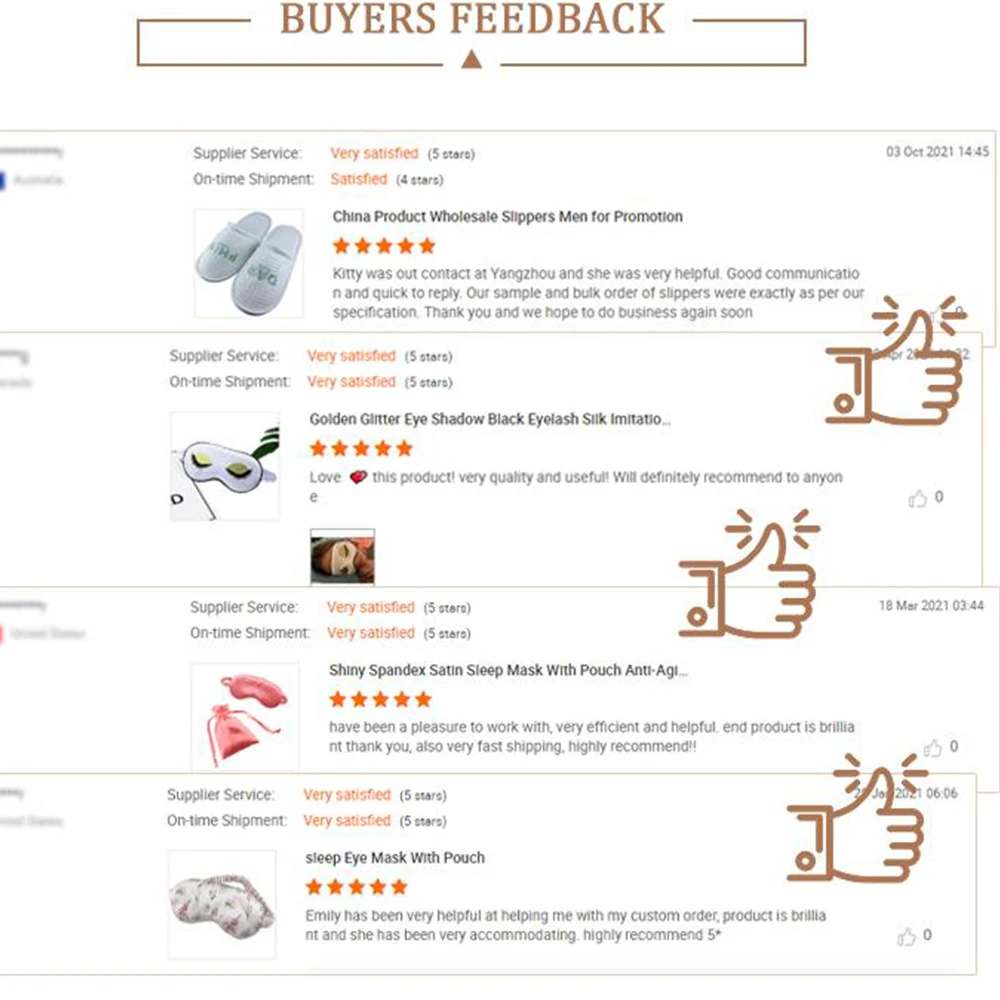Open Golden Glitter Eye Shadow Black Eyelash link
This screenshot has height=1000, width=1000.
click(490, 419)
